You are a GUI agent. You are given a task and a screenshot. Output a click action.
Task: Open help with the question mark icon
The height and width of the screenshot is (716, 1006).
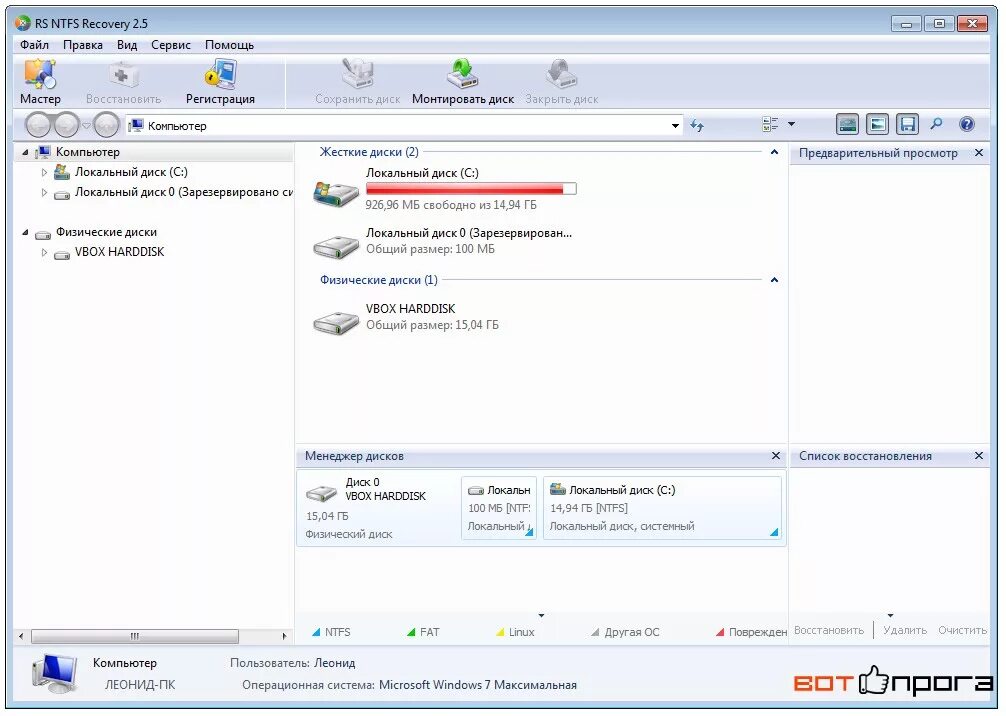tap(967, 124)
